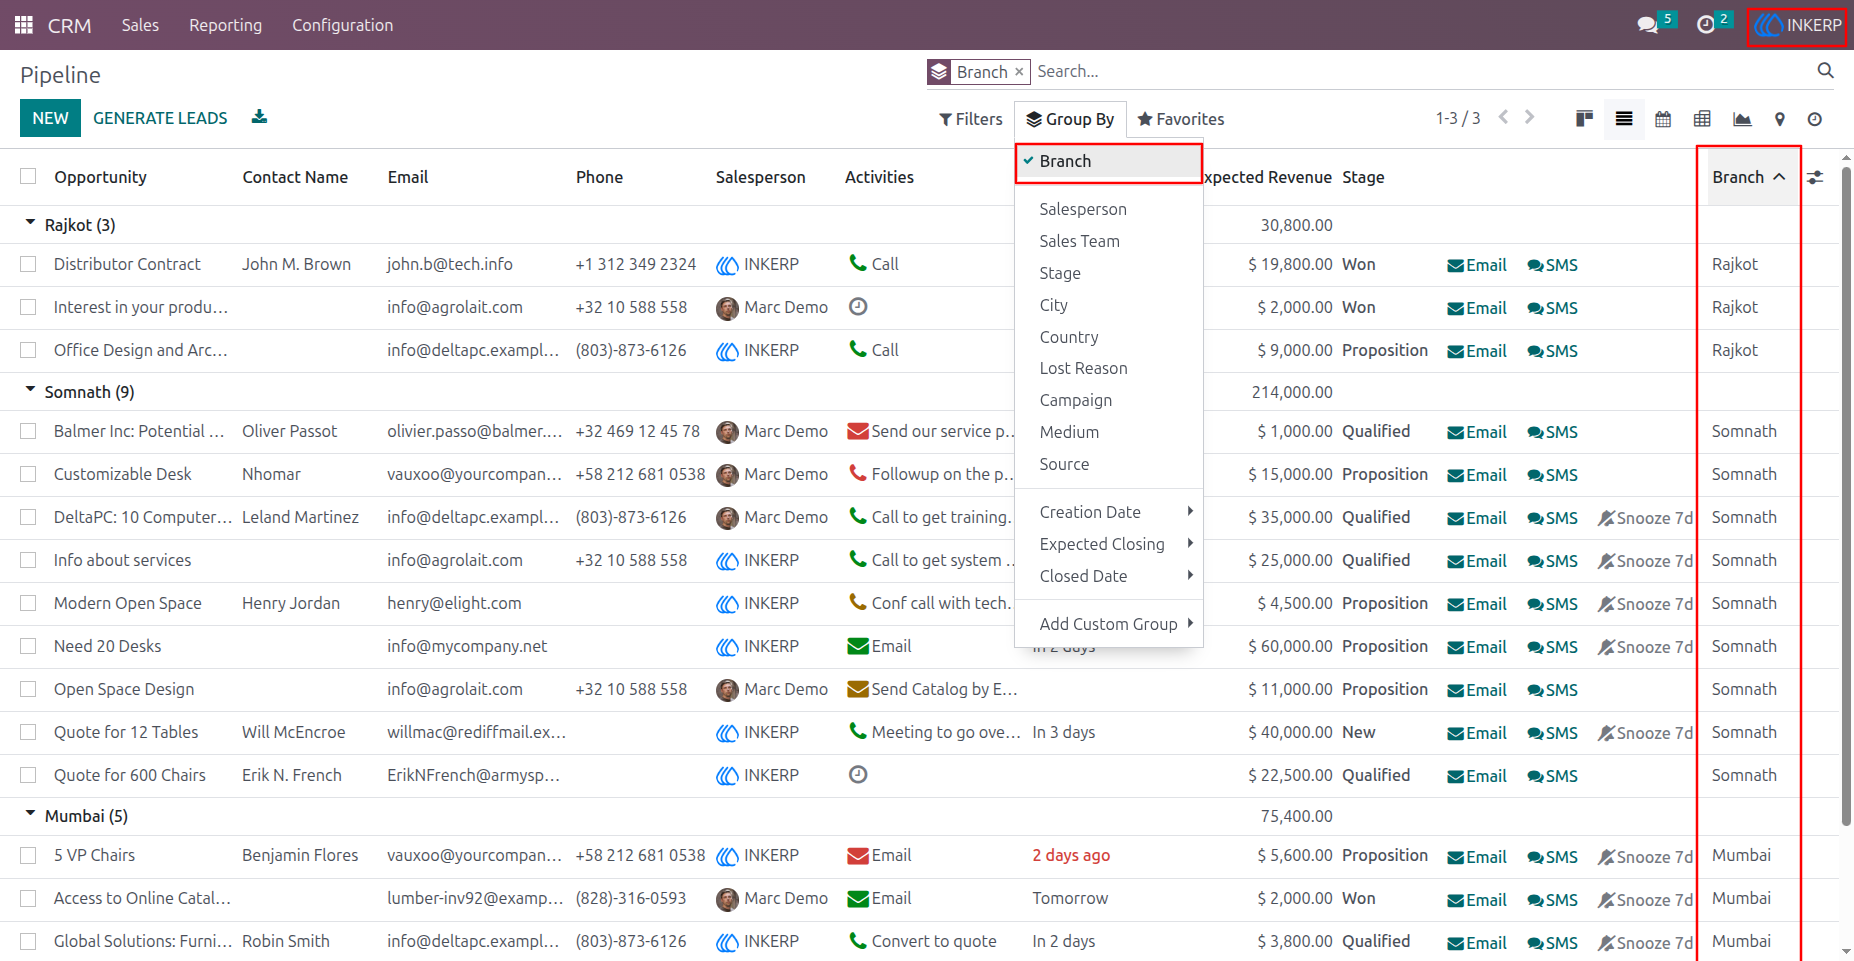Click Snooze 7d for Need 20 Desks

point(1645,647)
